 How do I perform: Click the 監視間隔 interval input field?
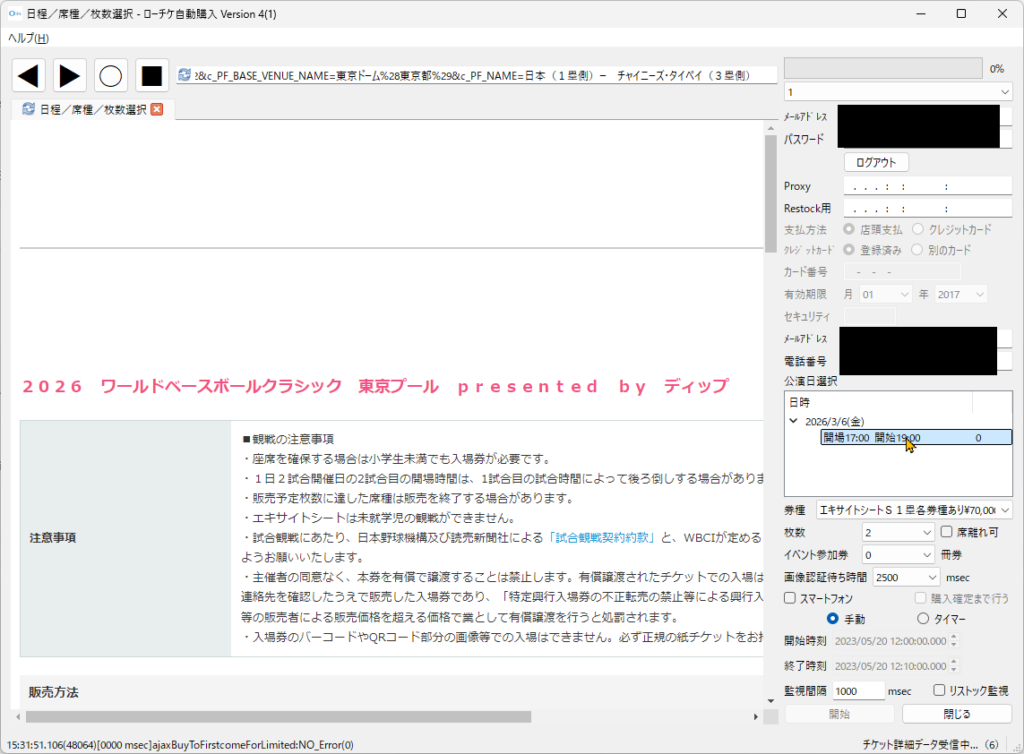(x=859, y=691)
